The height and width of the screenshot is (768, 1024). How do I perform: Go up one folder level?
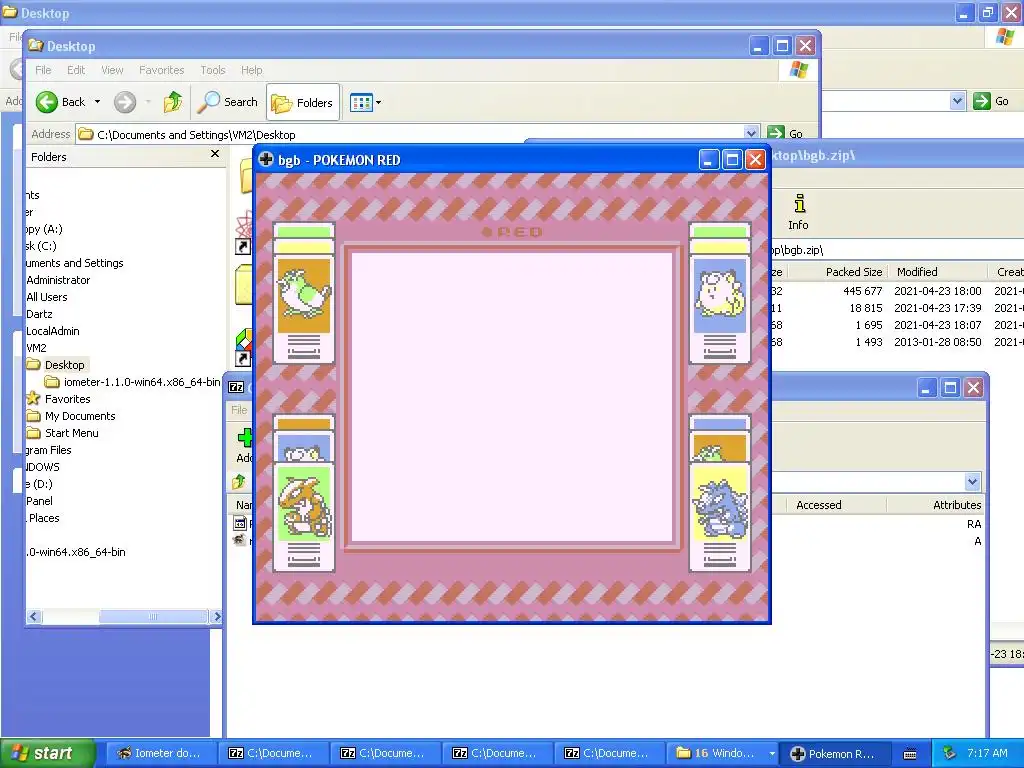pyautogui.click(x=173, y=102)
